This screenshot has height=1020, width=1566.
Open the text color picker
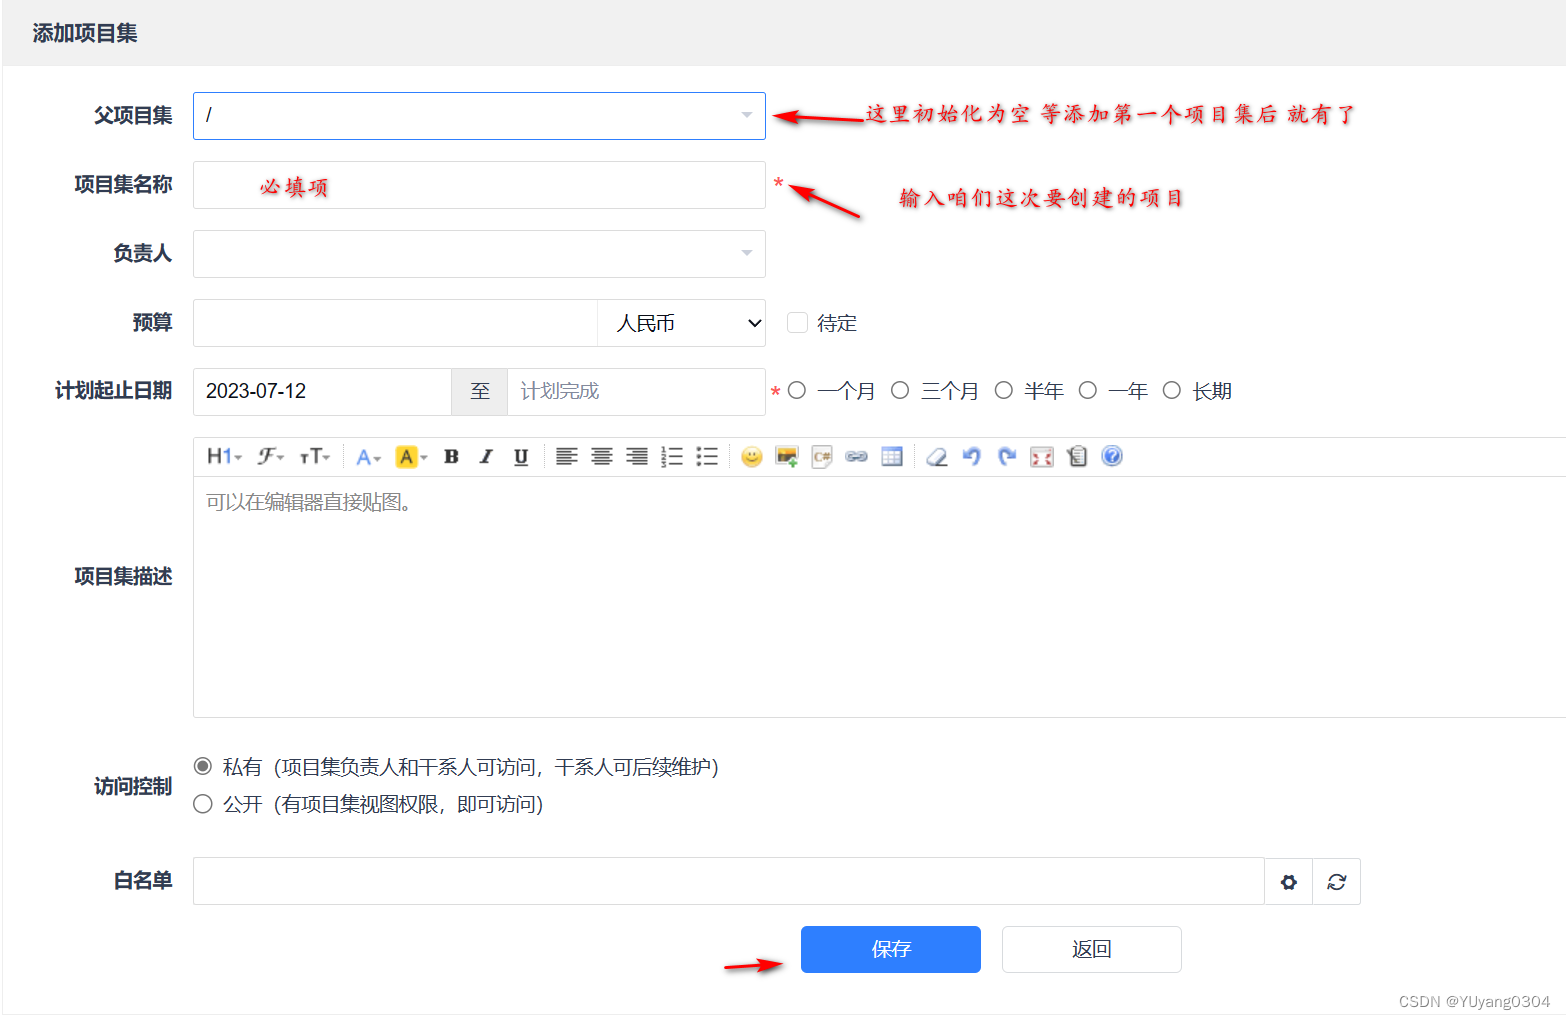click(x=368, y=457)
